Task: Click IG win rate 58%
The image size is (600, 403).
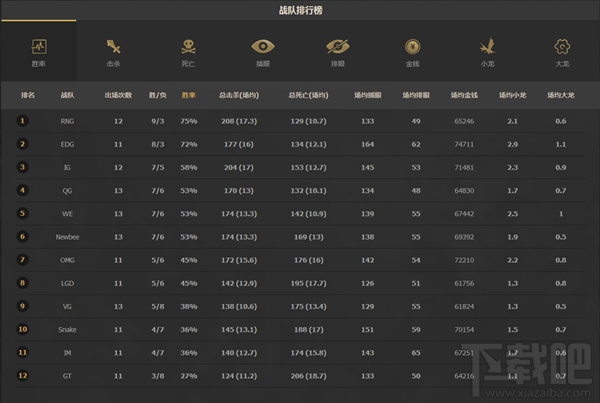Action: click(189, 168)
